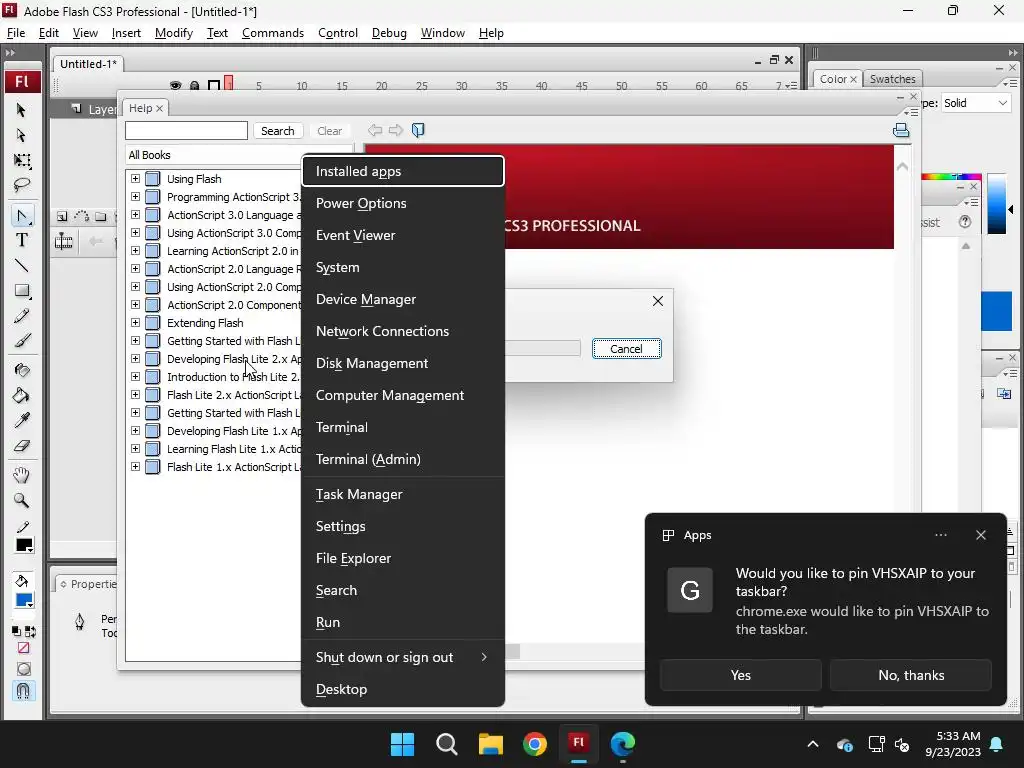The height and width of the screenshot is (768, 1024).
Task: Select the Text tool
Action: click(22, 240)
